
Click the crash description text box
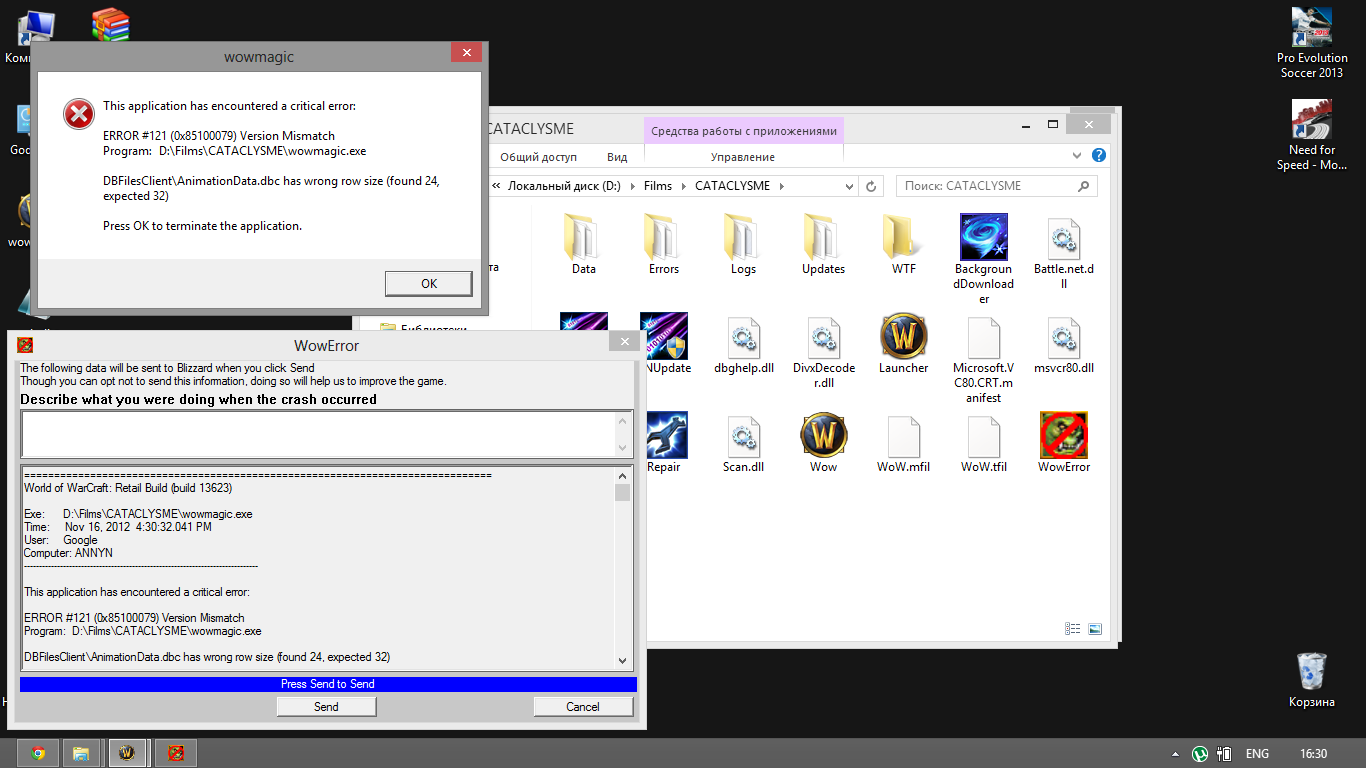point(318,435)
